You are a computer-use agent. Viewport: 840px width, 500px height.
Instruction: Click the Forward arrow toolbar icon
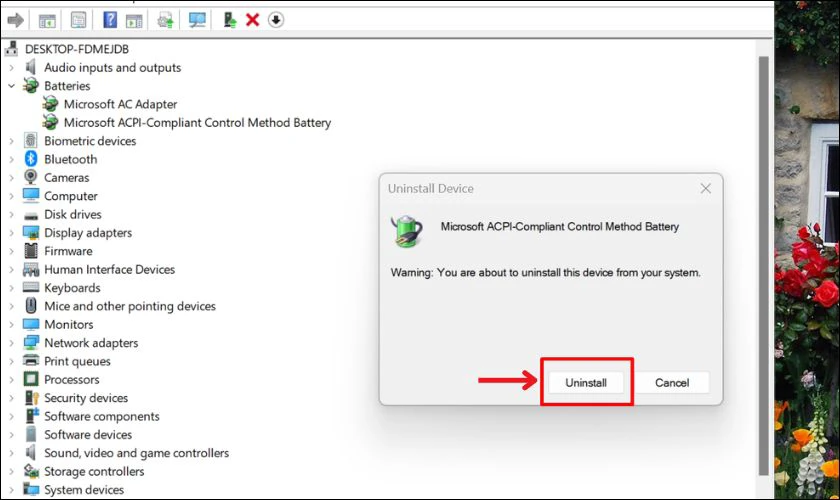point(16,20)
